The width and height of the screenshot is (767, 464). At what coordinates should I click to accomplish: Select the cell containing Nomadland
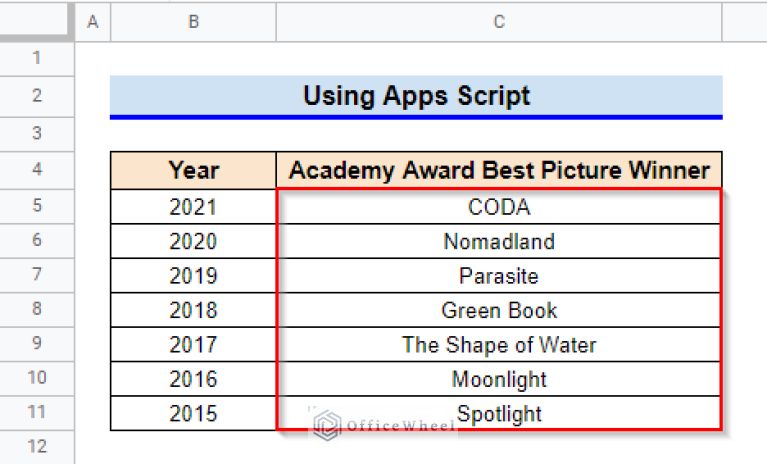[499, 241]
